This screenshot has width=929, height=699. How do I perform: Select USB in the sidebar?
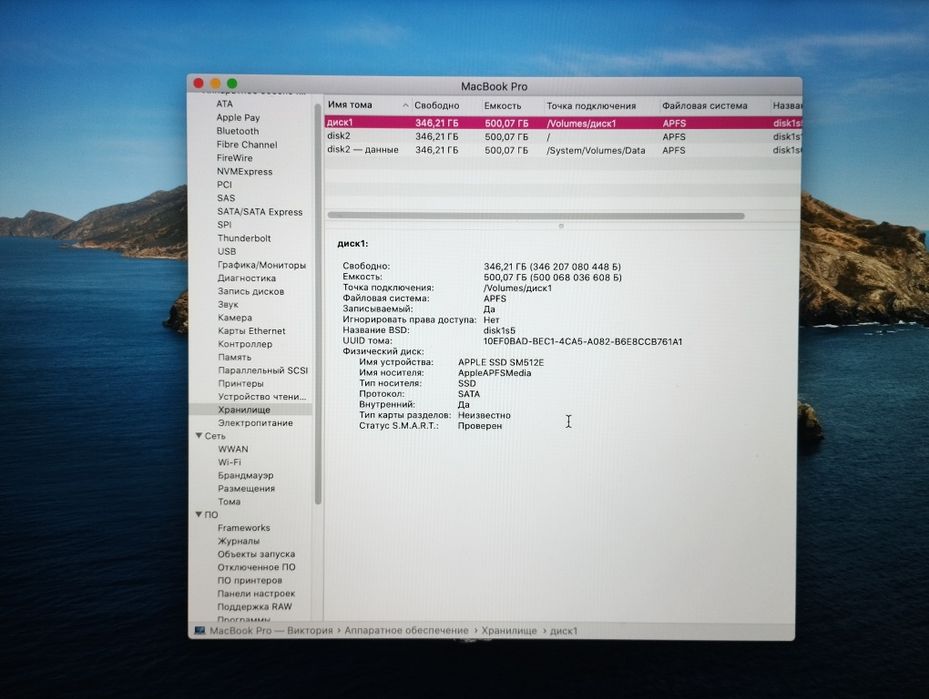click(226, 252)
